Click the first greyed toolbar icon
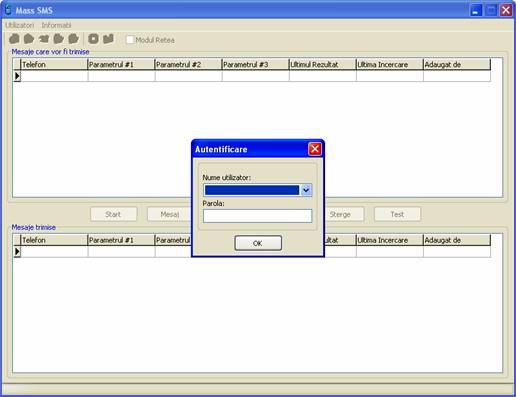The height and width of the screenshot is (397, 516). point(14,39)
